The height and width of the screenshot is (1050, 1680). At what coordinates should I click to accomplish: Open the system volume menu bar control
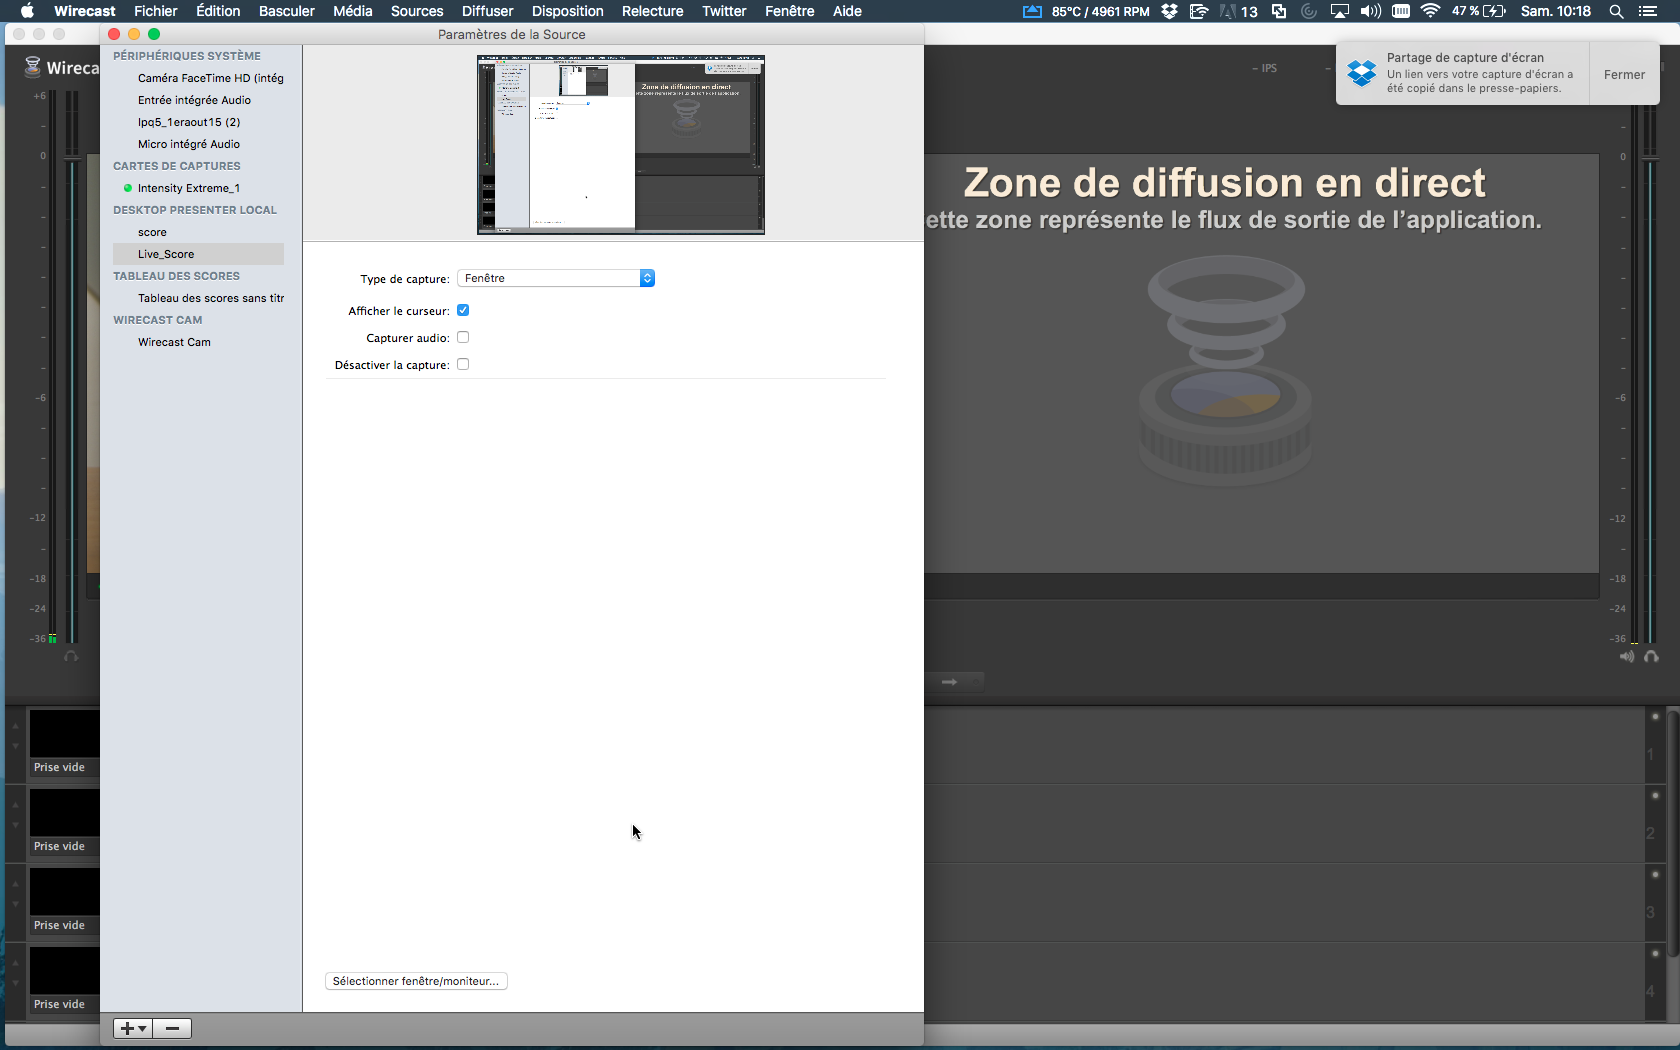(1370, 11)
